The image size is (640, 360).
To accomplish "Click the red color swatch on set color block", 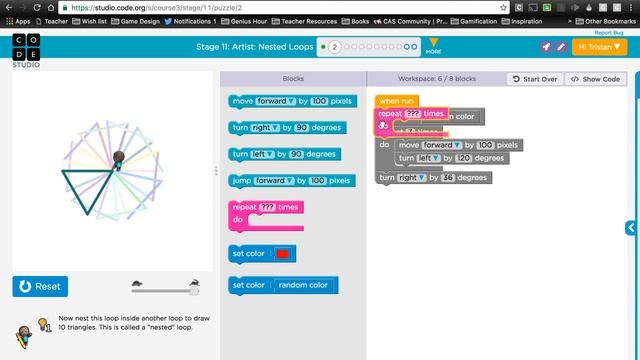I will [x=282, y=254].
